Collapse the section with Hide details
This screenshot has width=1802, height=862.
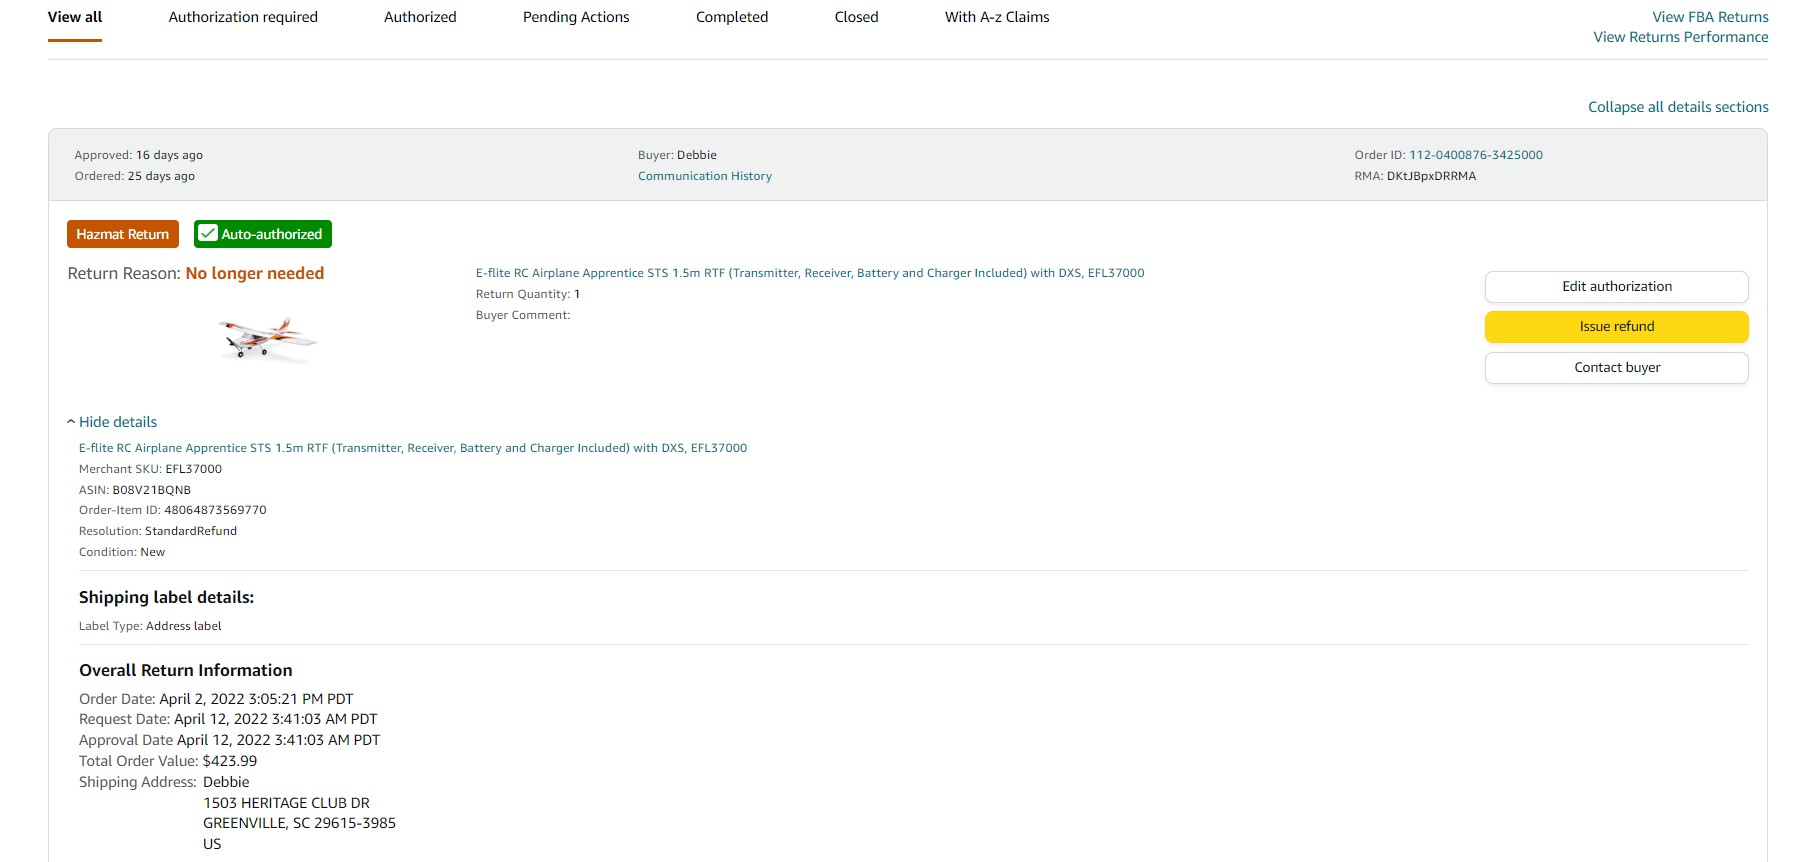[117, 422]
